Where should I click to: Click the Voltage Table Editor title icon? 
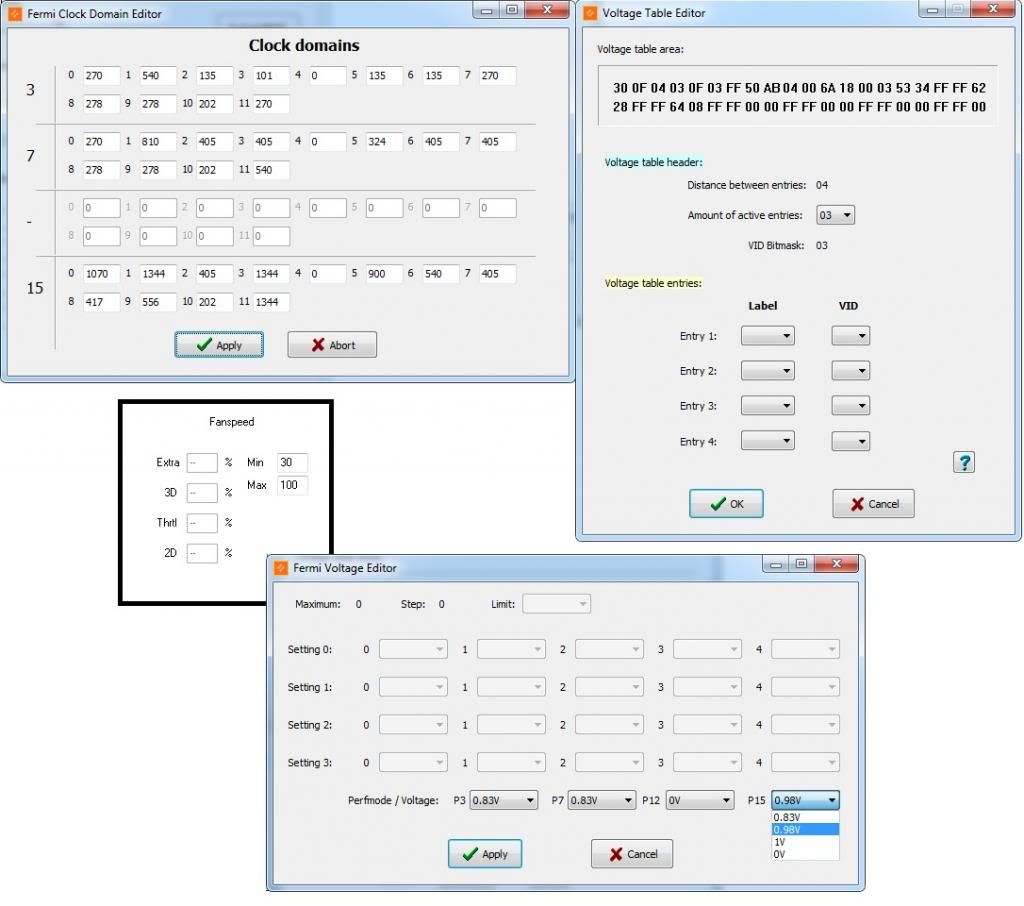pos(590,13)
